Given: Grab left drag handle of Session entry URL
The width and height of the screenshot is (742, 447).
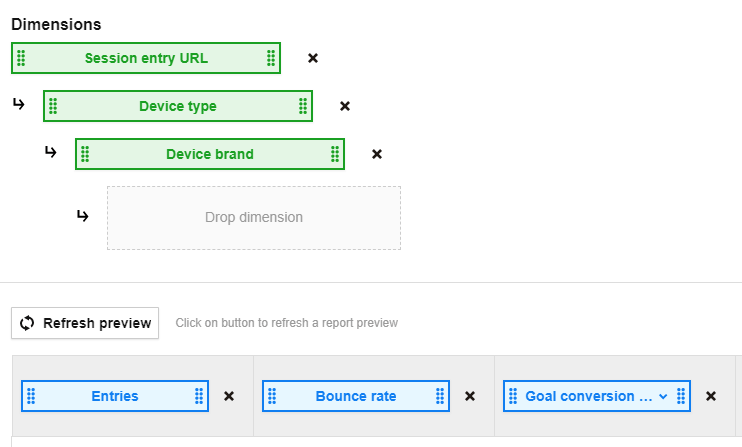Looking at the screenshot, I should [x=22, y=58].
